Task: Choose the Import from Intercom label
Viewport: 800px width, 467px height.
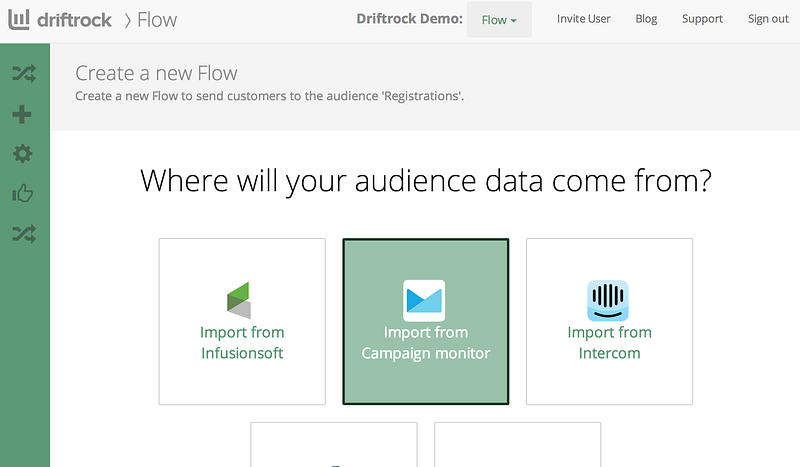Action: (609, 342)
